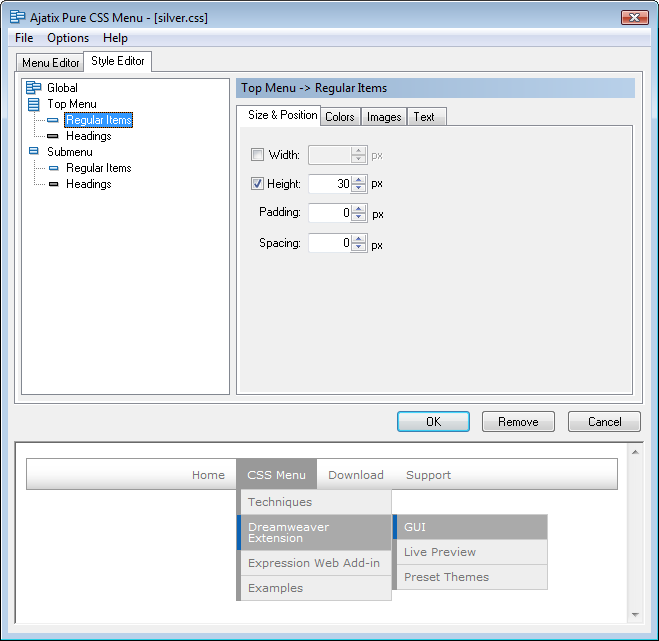
Task: Confirm with the OK button
Action: pyautogui.click(x=433, y=422)
